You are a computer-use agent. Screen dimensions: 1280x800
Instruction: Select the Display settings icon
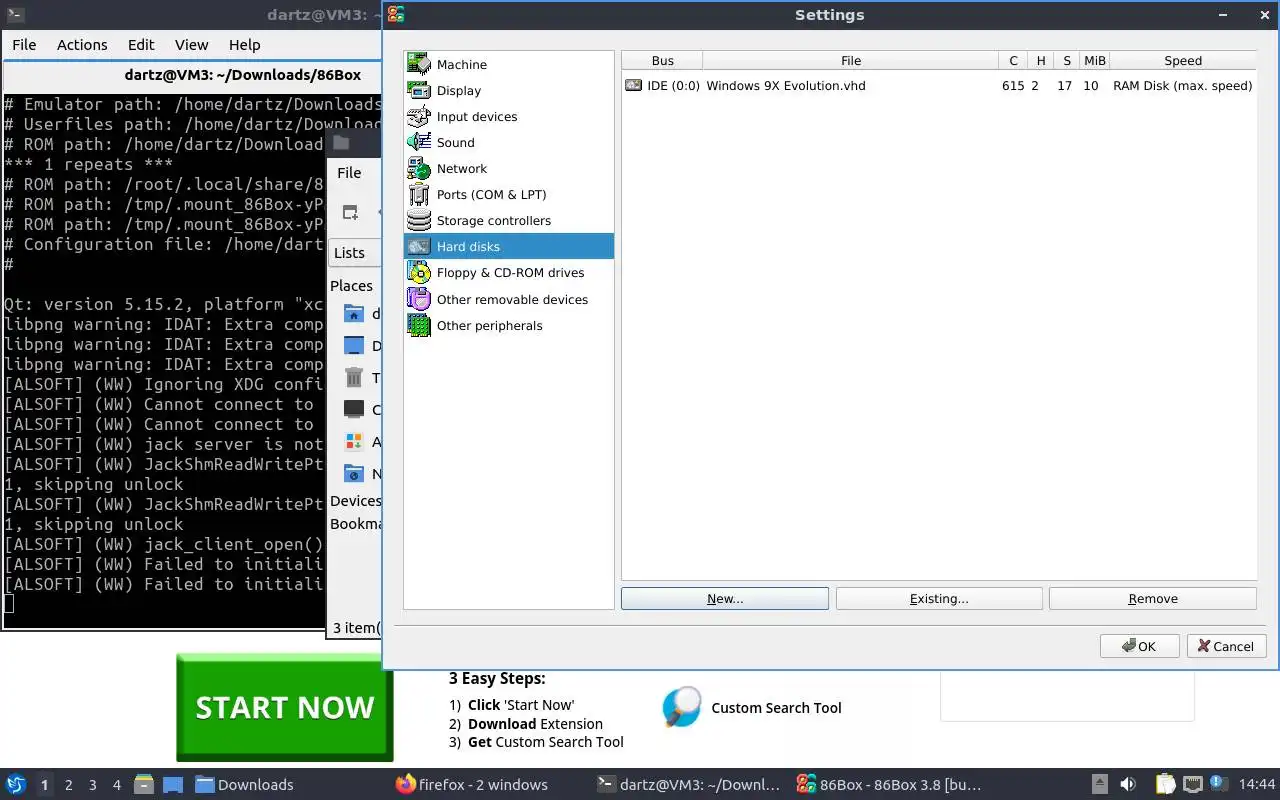(419, 90)
